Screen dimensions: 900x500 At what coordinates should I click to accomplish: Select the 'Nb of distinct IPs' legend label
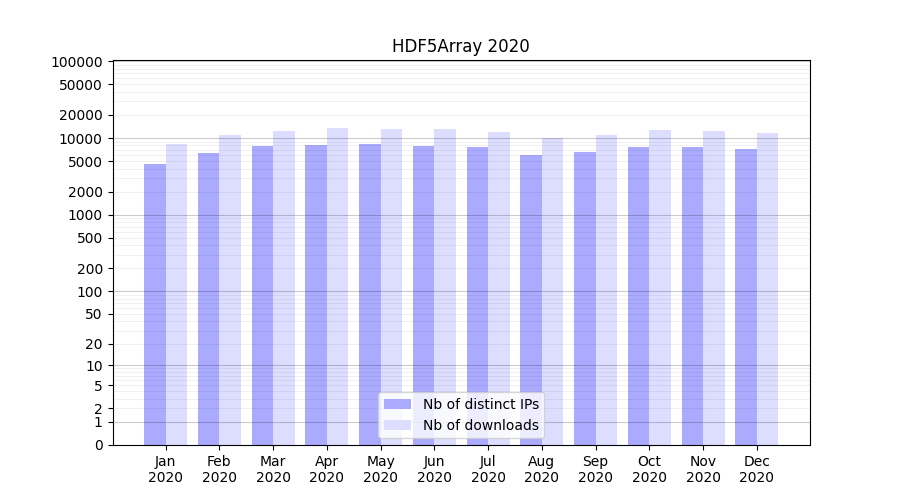click(480, 404)
